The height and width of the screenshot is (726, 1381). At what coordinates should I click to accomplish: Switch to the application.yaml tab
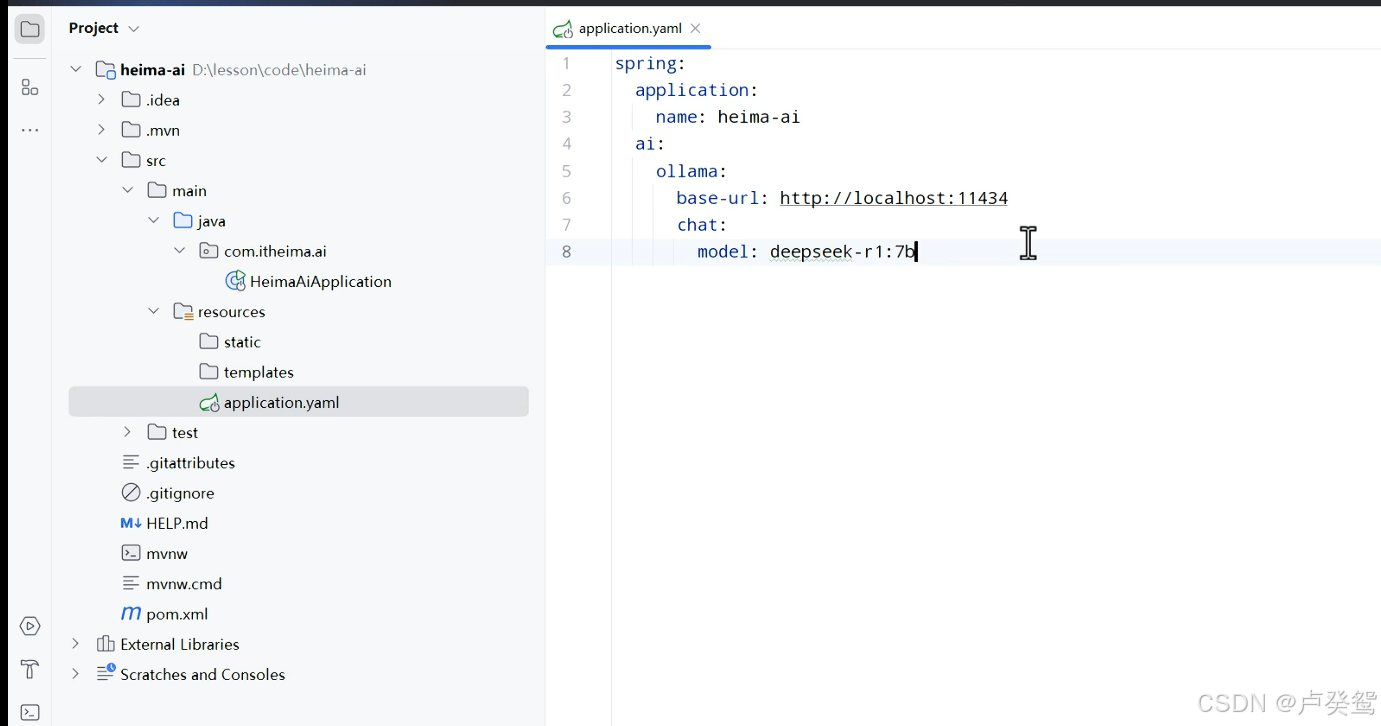pos(630,28)
